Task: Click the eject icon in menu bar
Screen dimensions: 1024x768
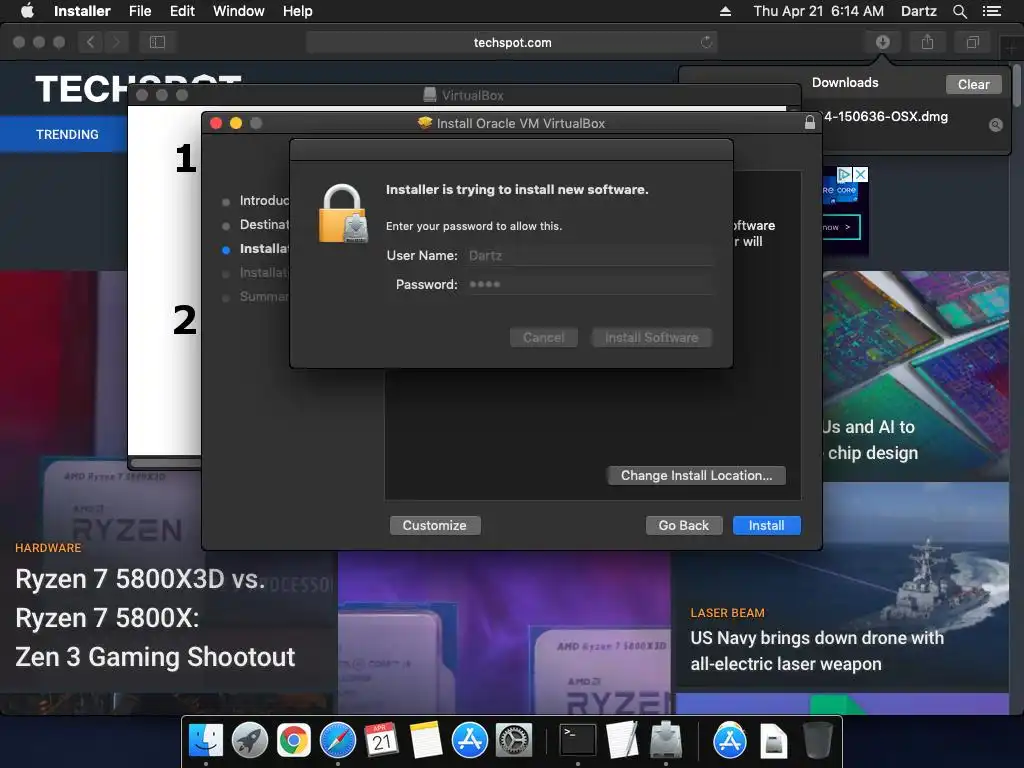Action: [725, 11]
